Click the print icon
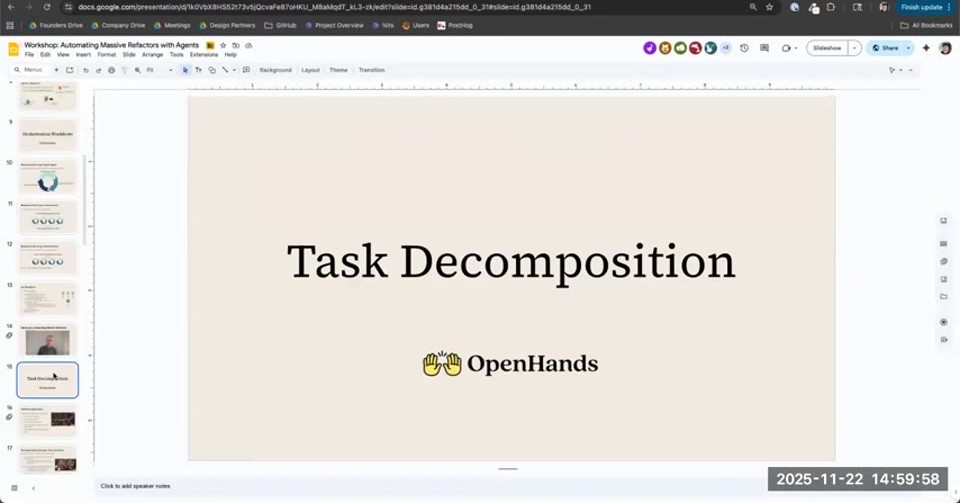The image size is (960, 503). (x=111, y=70)
